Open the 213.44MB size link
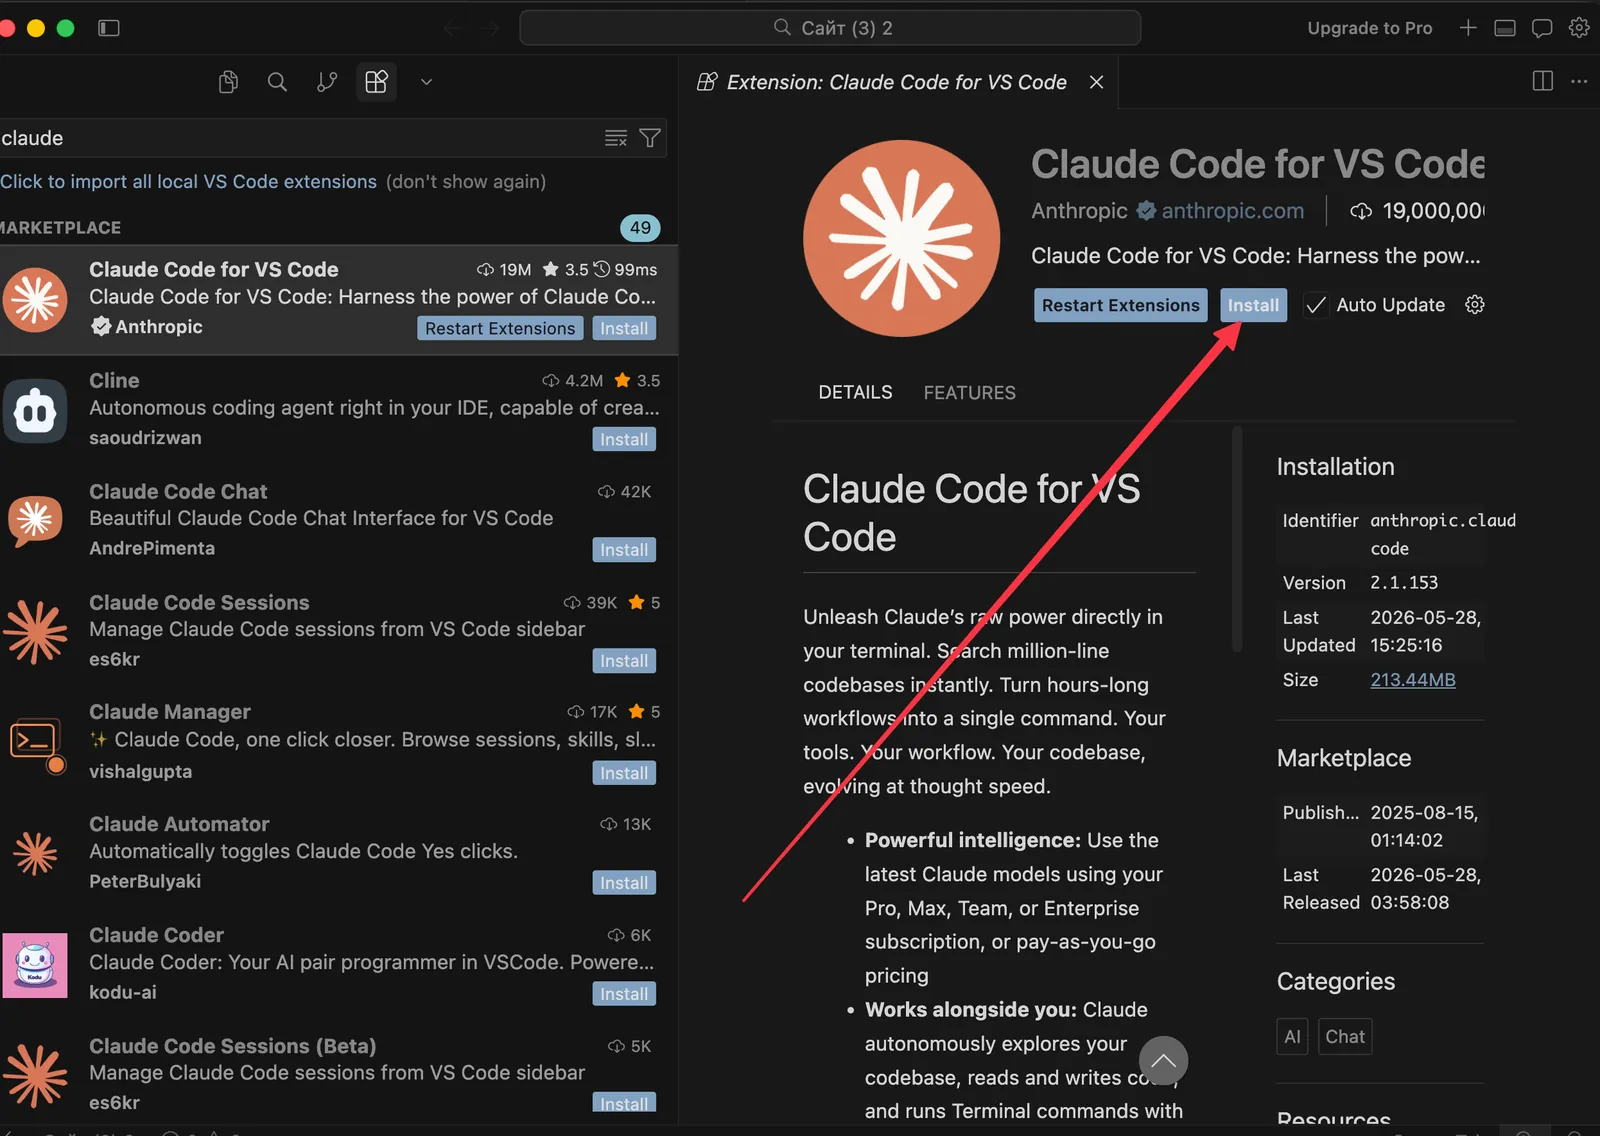Screen dimensions: 1600x1136 pyautogui.click(x=1412, y=679)
